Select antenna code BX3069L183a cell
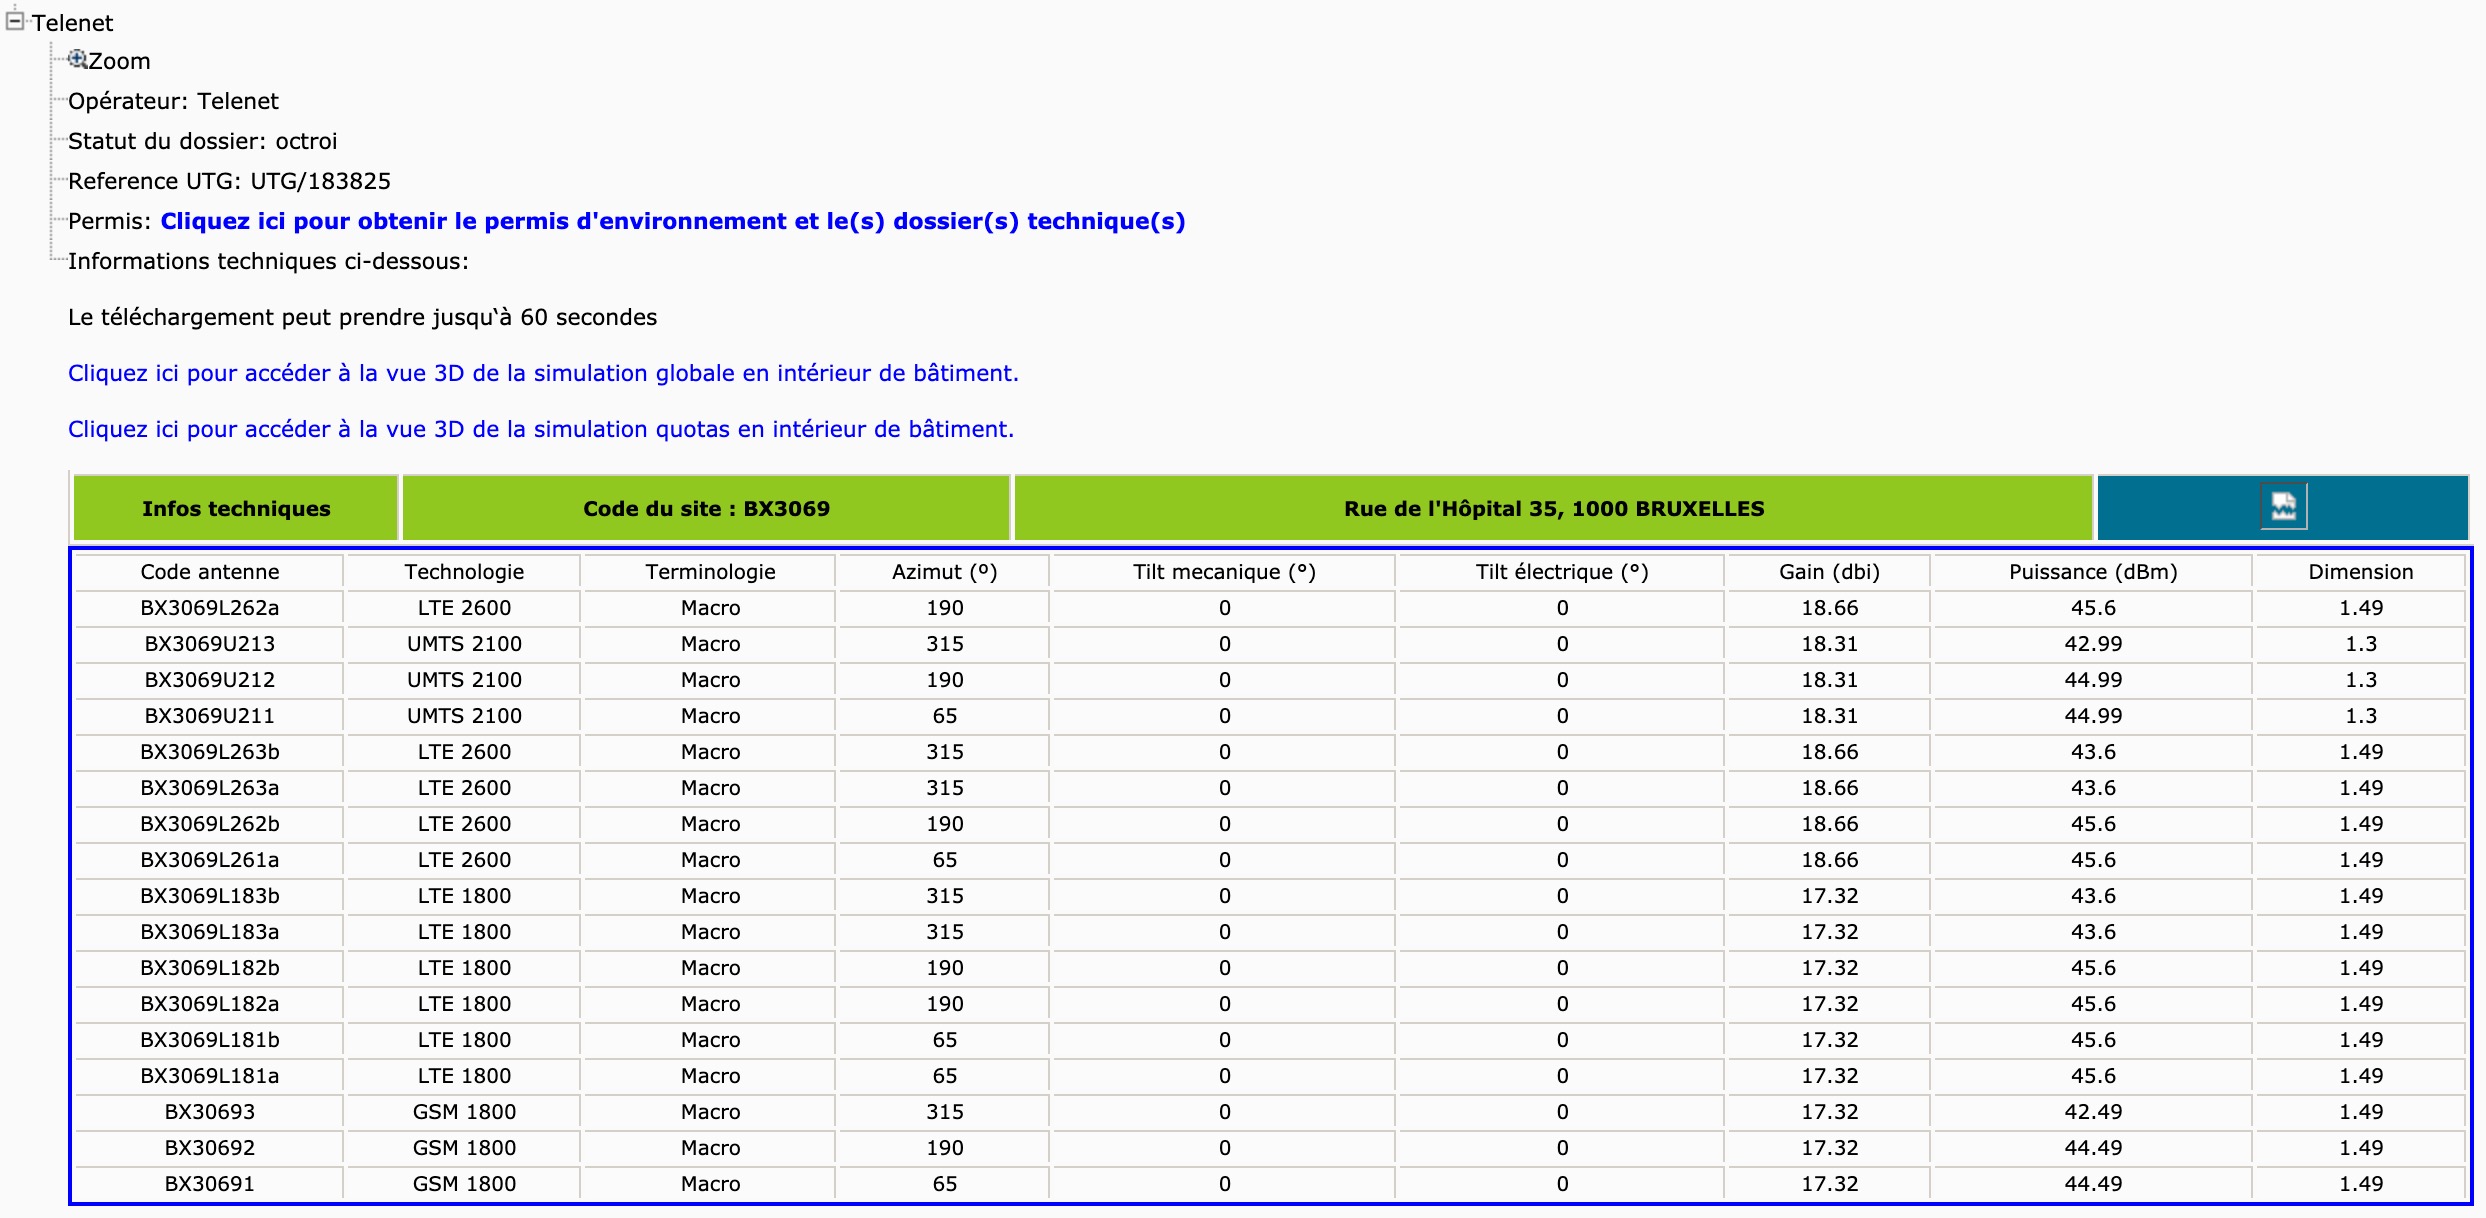Screen dimensions: 2486x1218 coord(210,932)
